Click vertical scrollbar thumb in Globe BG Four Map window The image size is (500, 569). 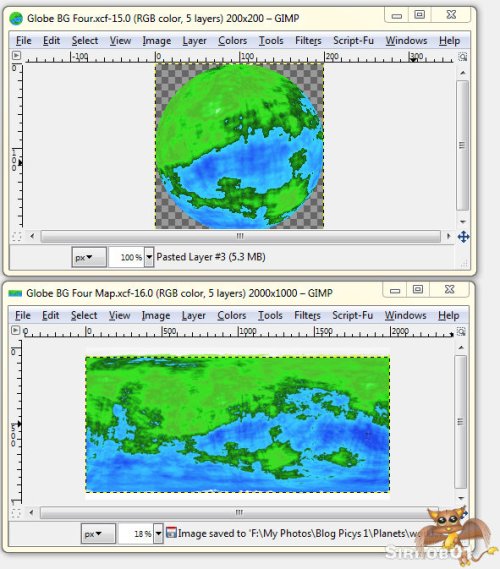point(461,422)
